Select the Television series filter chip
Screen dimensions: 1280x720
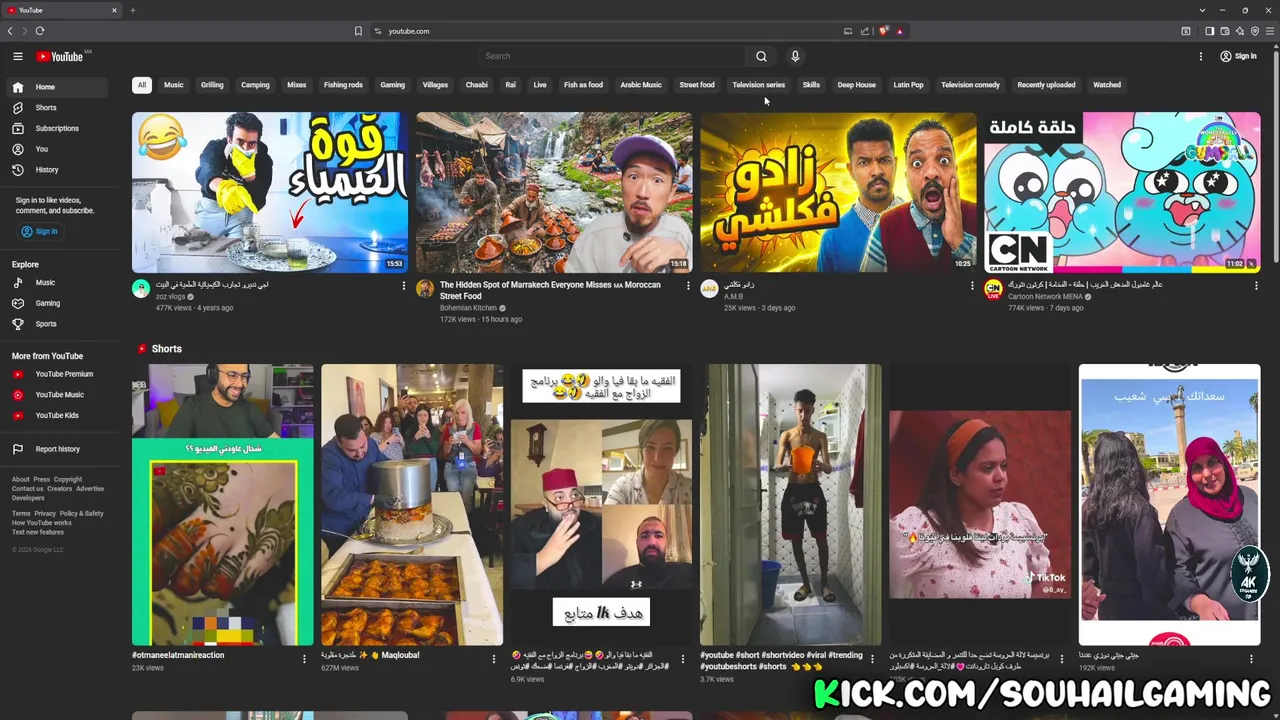click(x=758, y=85)
